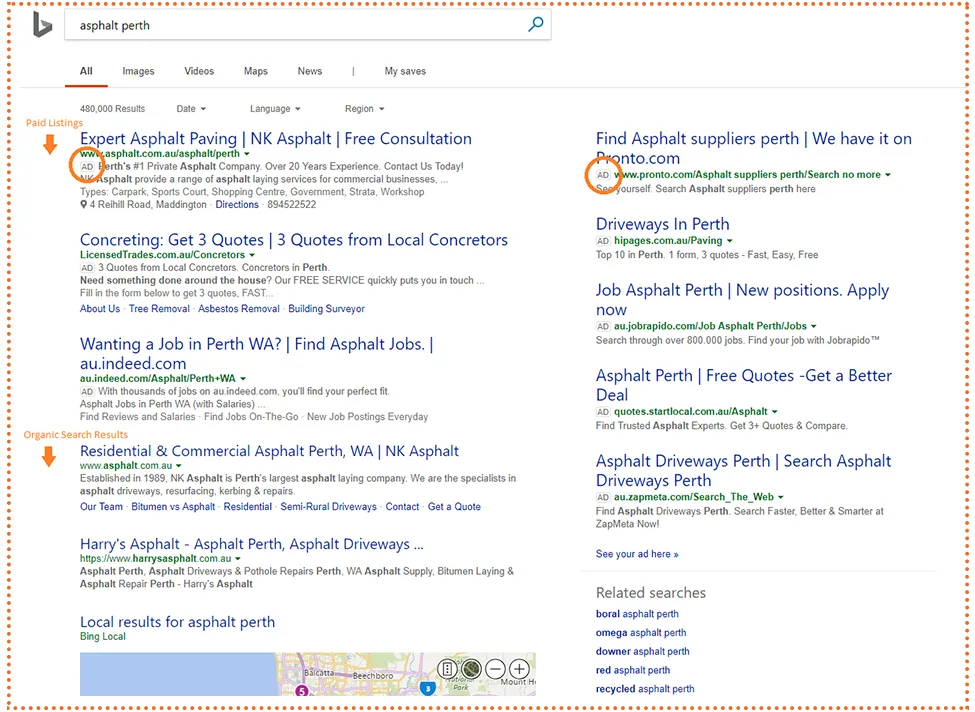Open Asphalt Driveways Perth Search ad

(743, 471)
